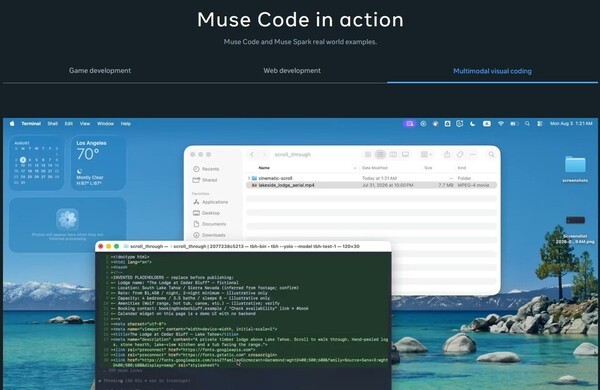Switch Finder to list view

click(x=380, y=154)
